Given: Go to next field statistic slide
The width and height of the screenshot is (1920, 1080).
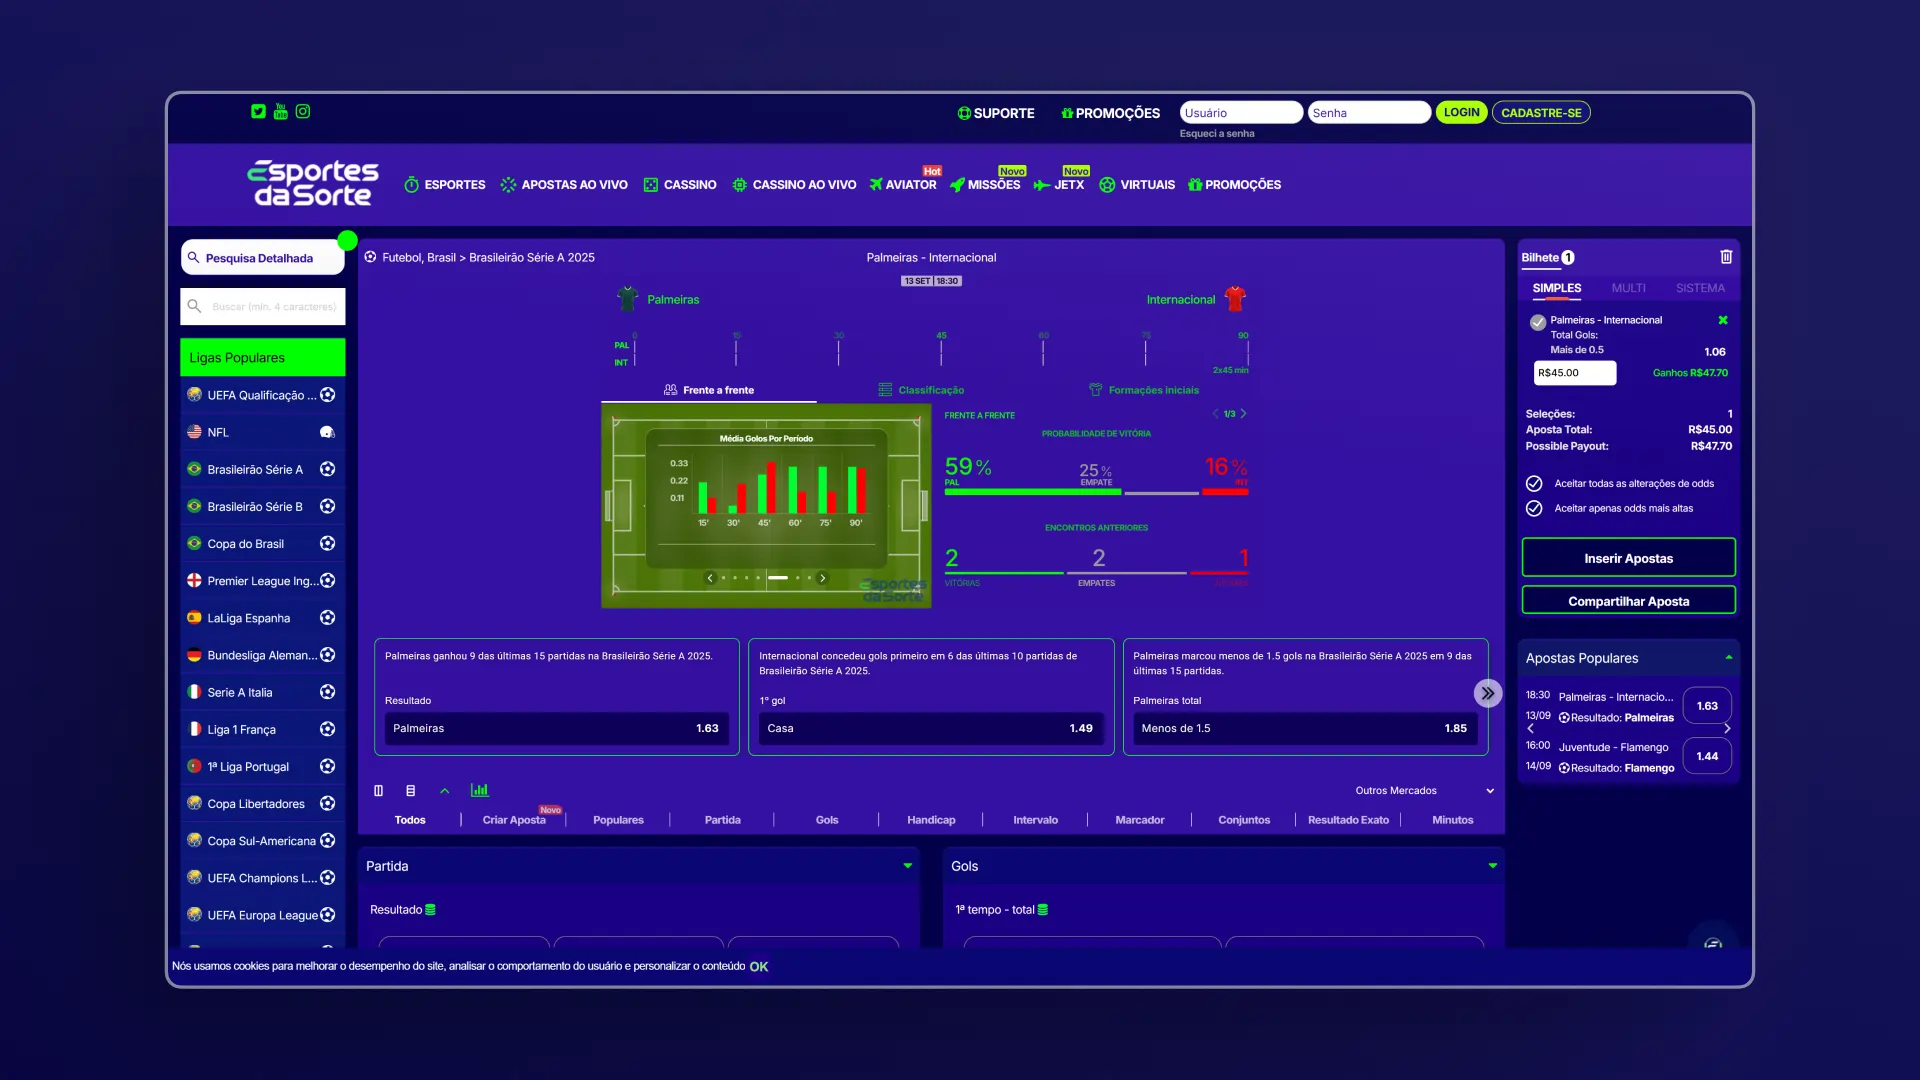Looking at the screenshot, I should (x=823, y=578).
